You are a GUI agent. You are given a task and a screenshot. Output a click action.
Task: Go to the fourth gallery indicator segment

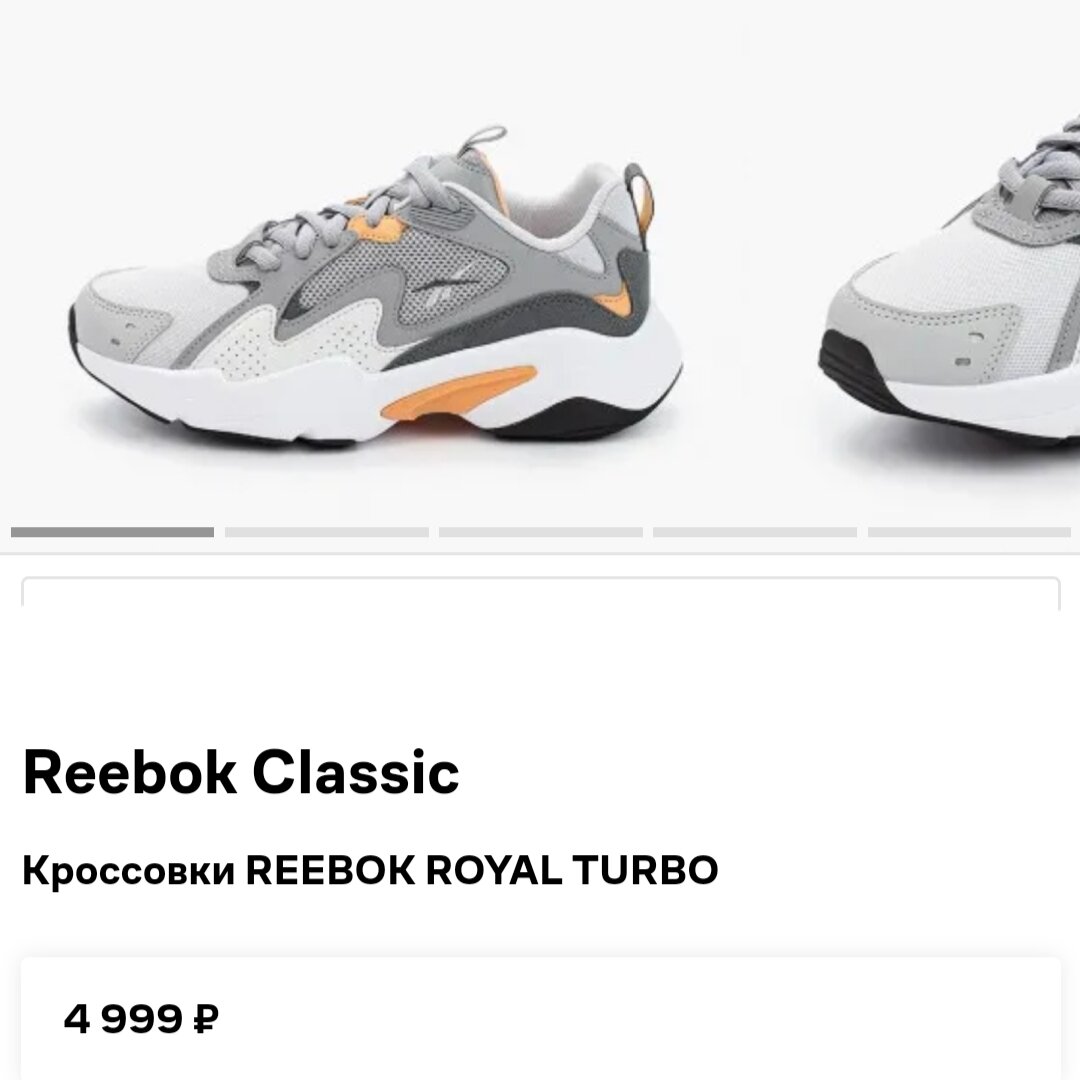click(755, 532)
